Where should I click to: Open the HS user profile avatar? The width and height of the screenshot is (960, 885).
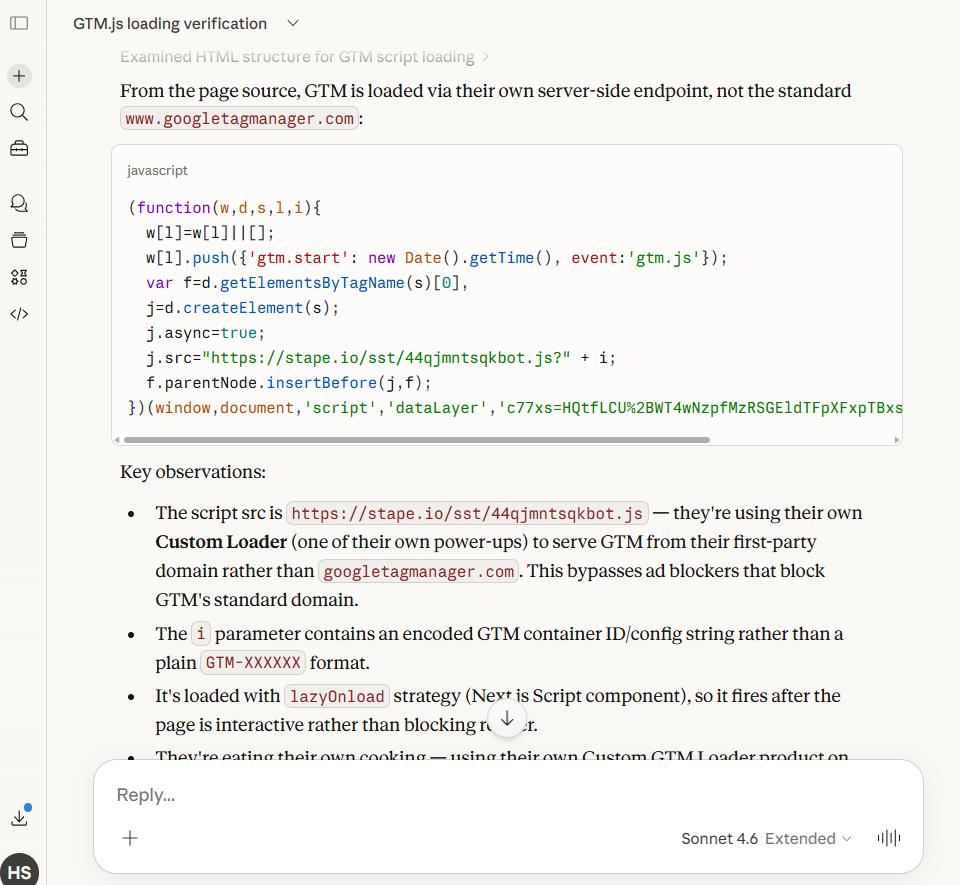[x=19, y=871]
